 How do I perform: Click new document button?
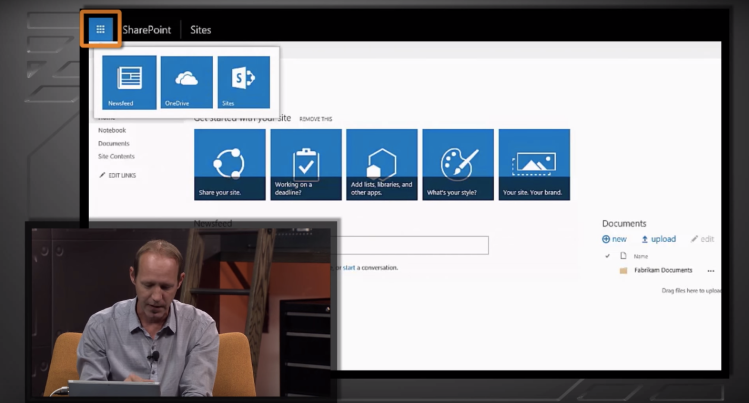tap(614, 239)
